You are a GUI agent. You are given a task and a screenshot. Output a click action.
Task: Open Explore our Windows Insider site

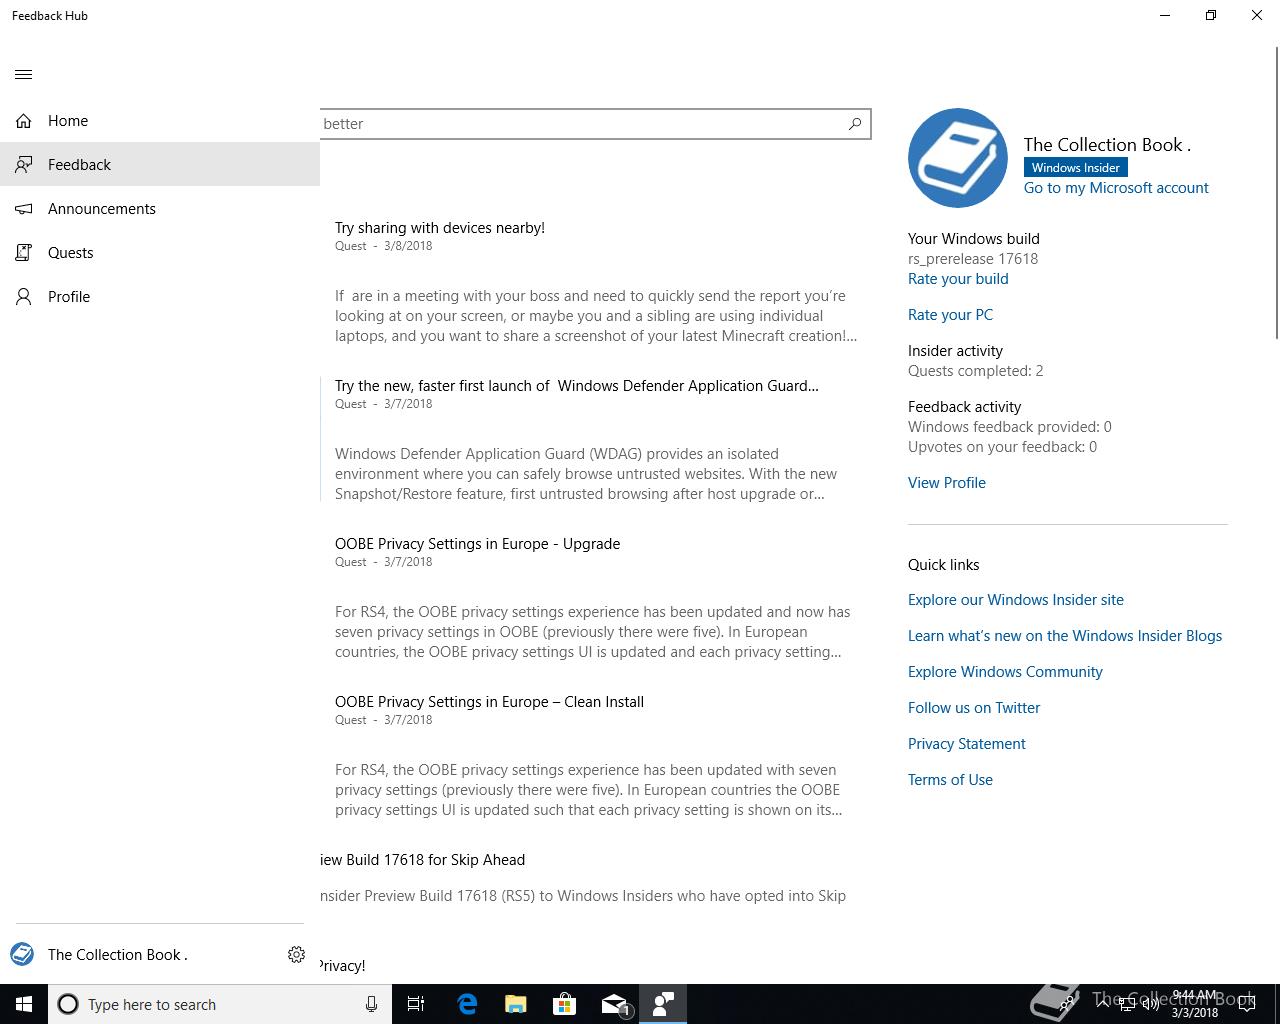click(x=1016, y=600)
